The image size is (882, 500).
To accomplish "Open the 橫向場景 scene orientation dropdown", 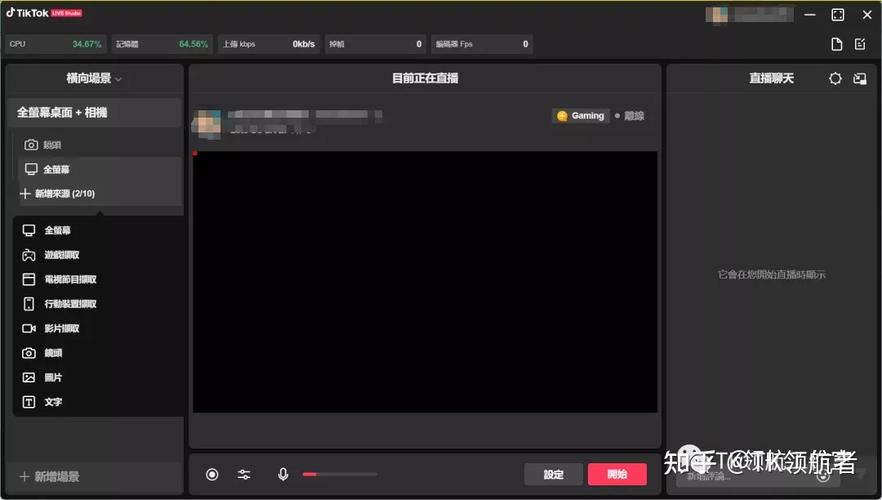I will [94, 78].
